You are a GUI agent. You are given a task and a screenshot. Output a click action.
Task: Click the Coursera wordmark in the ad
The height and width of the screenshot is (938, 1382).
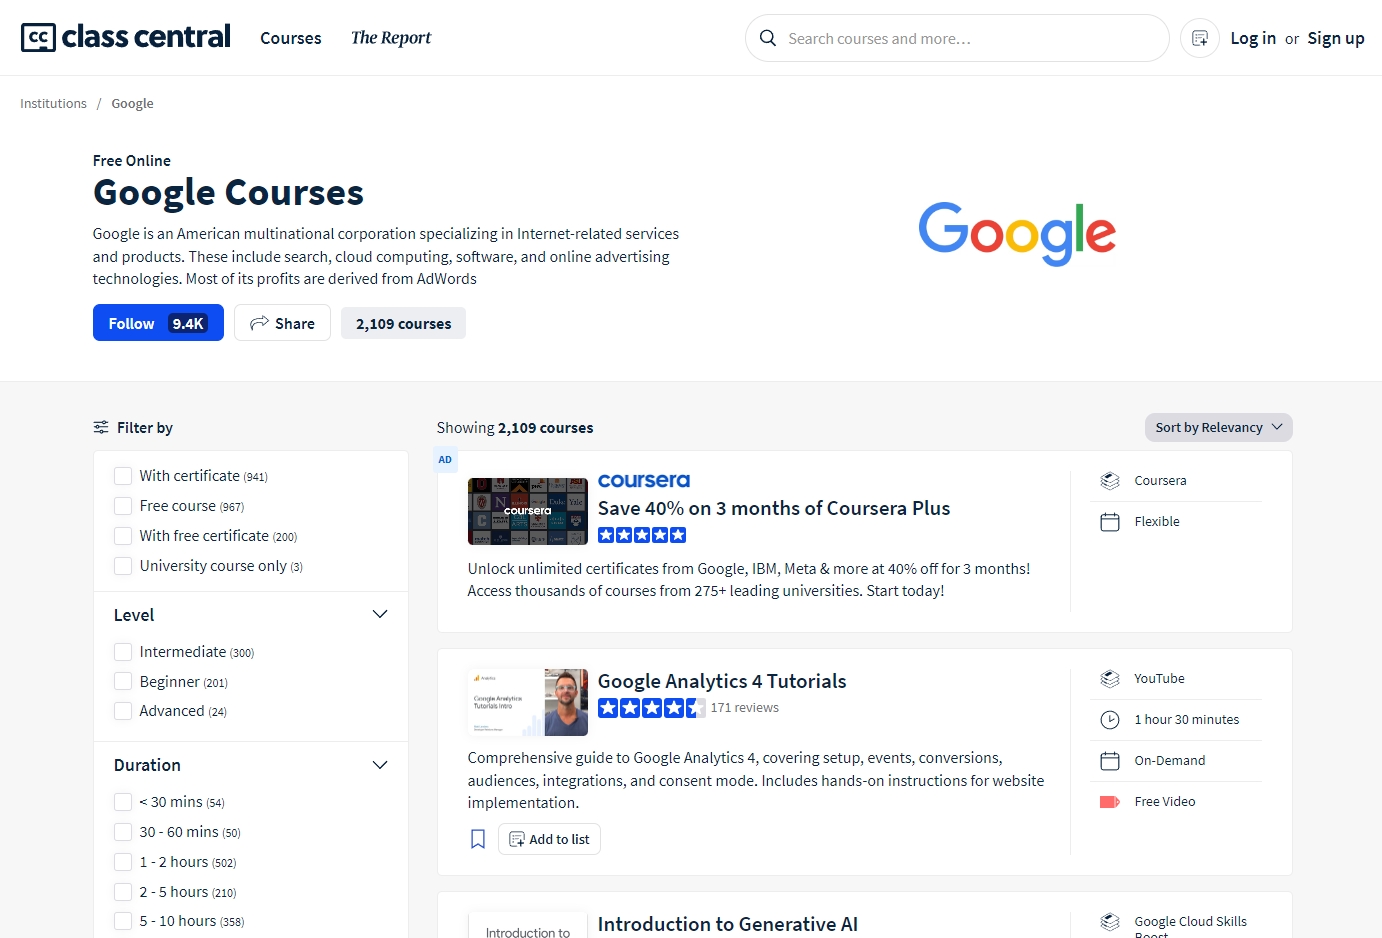pyautogui.click(x=644, y=481)
